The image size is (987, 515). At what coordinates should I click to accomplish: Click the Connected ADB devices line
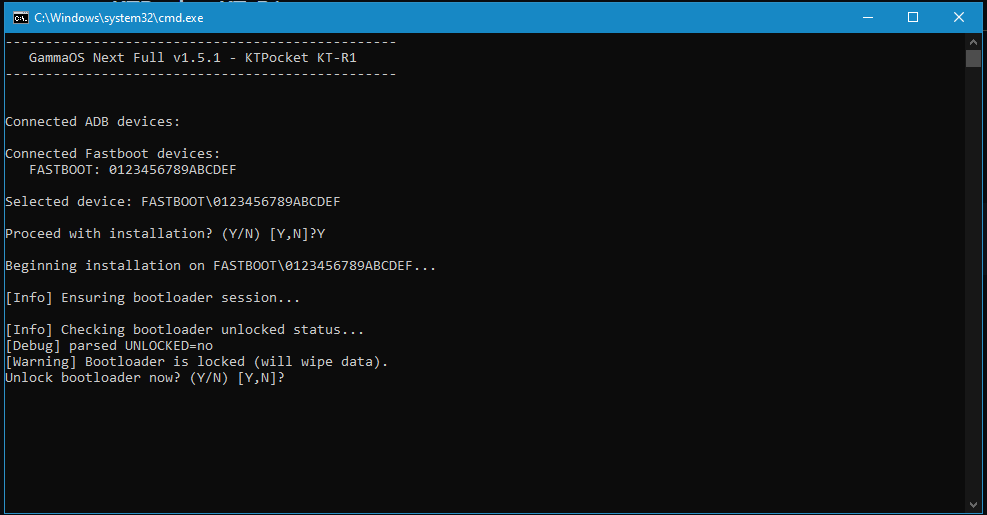tap(93, 122)
